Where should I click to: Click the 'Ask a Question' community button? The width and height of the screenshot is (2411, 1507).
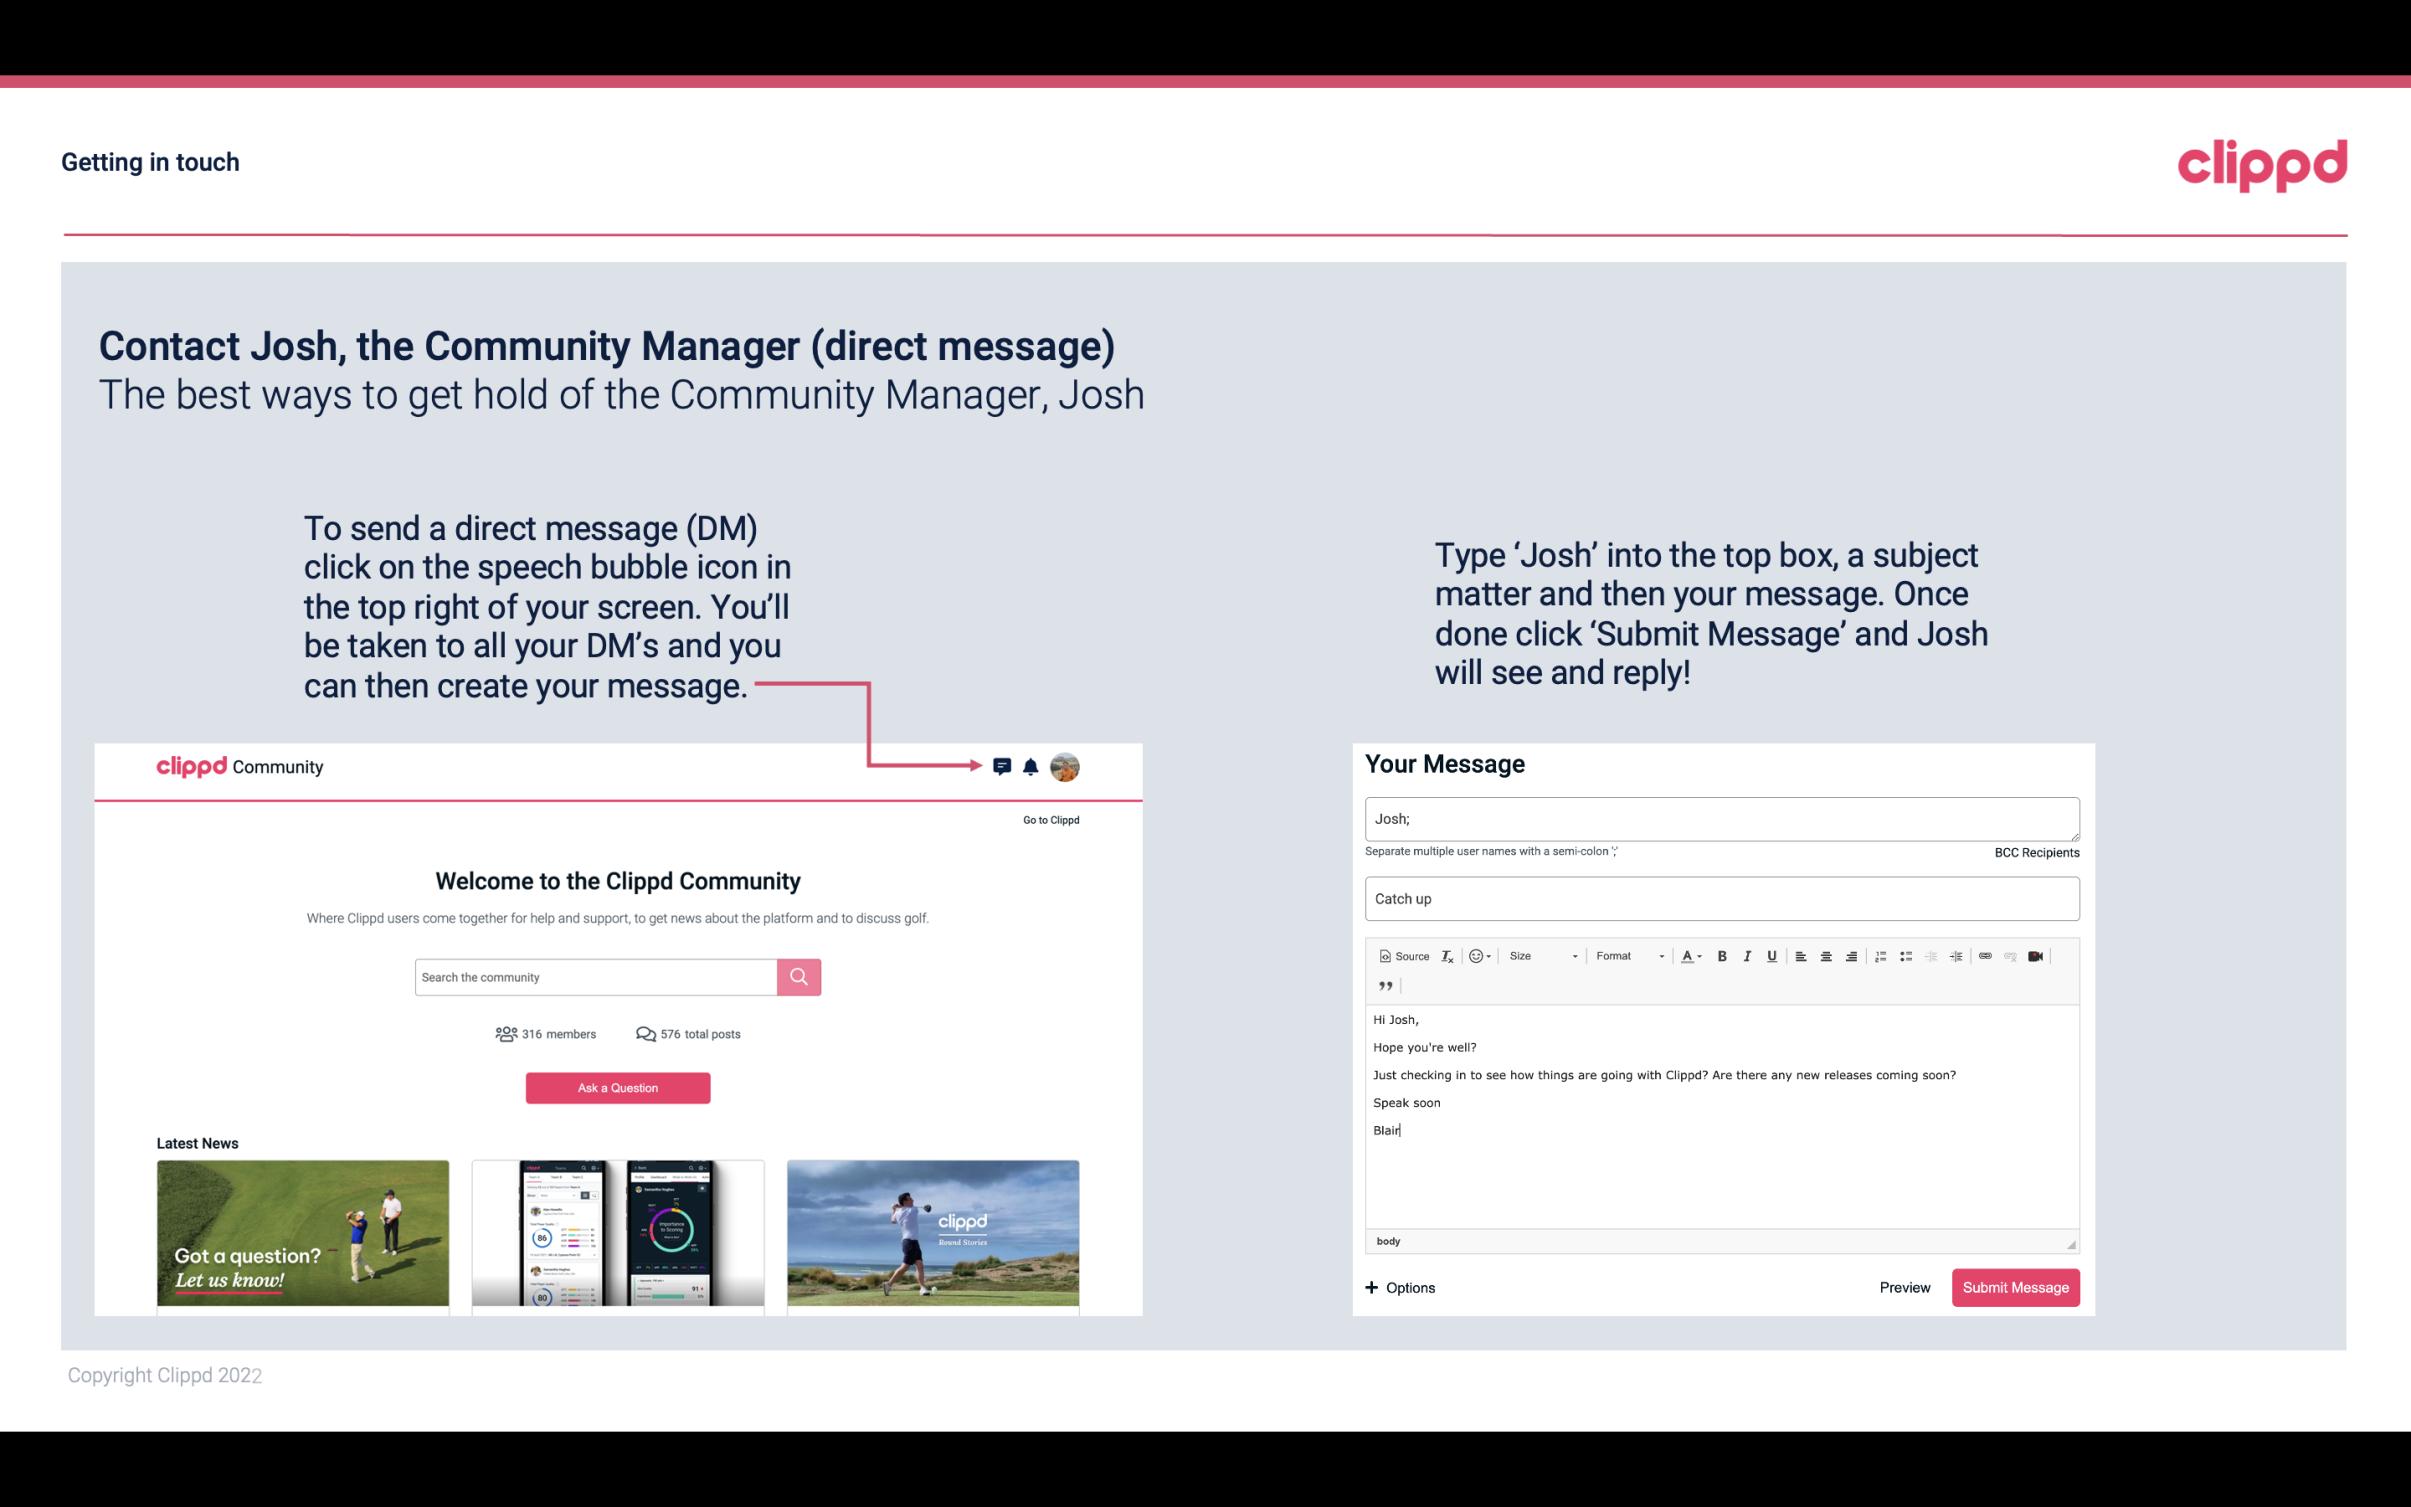tap(618, 1087)
